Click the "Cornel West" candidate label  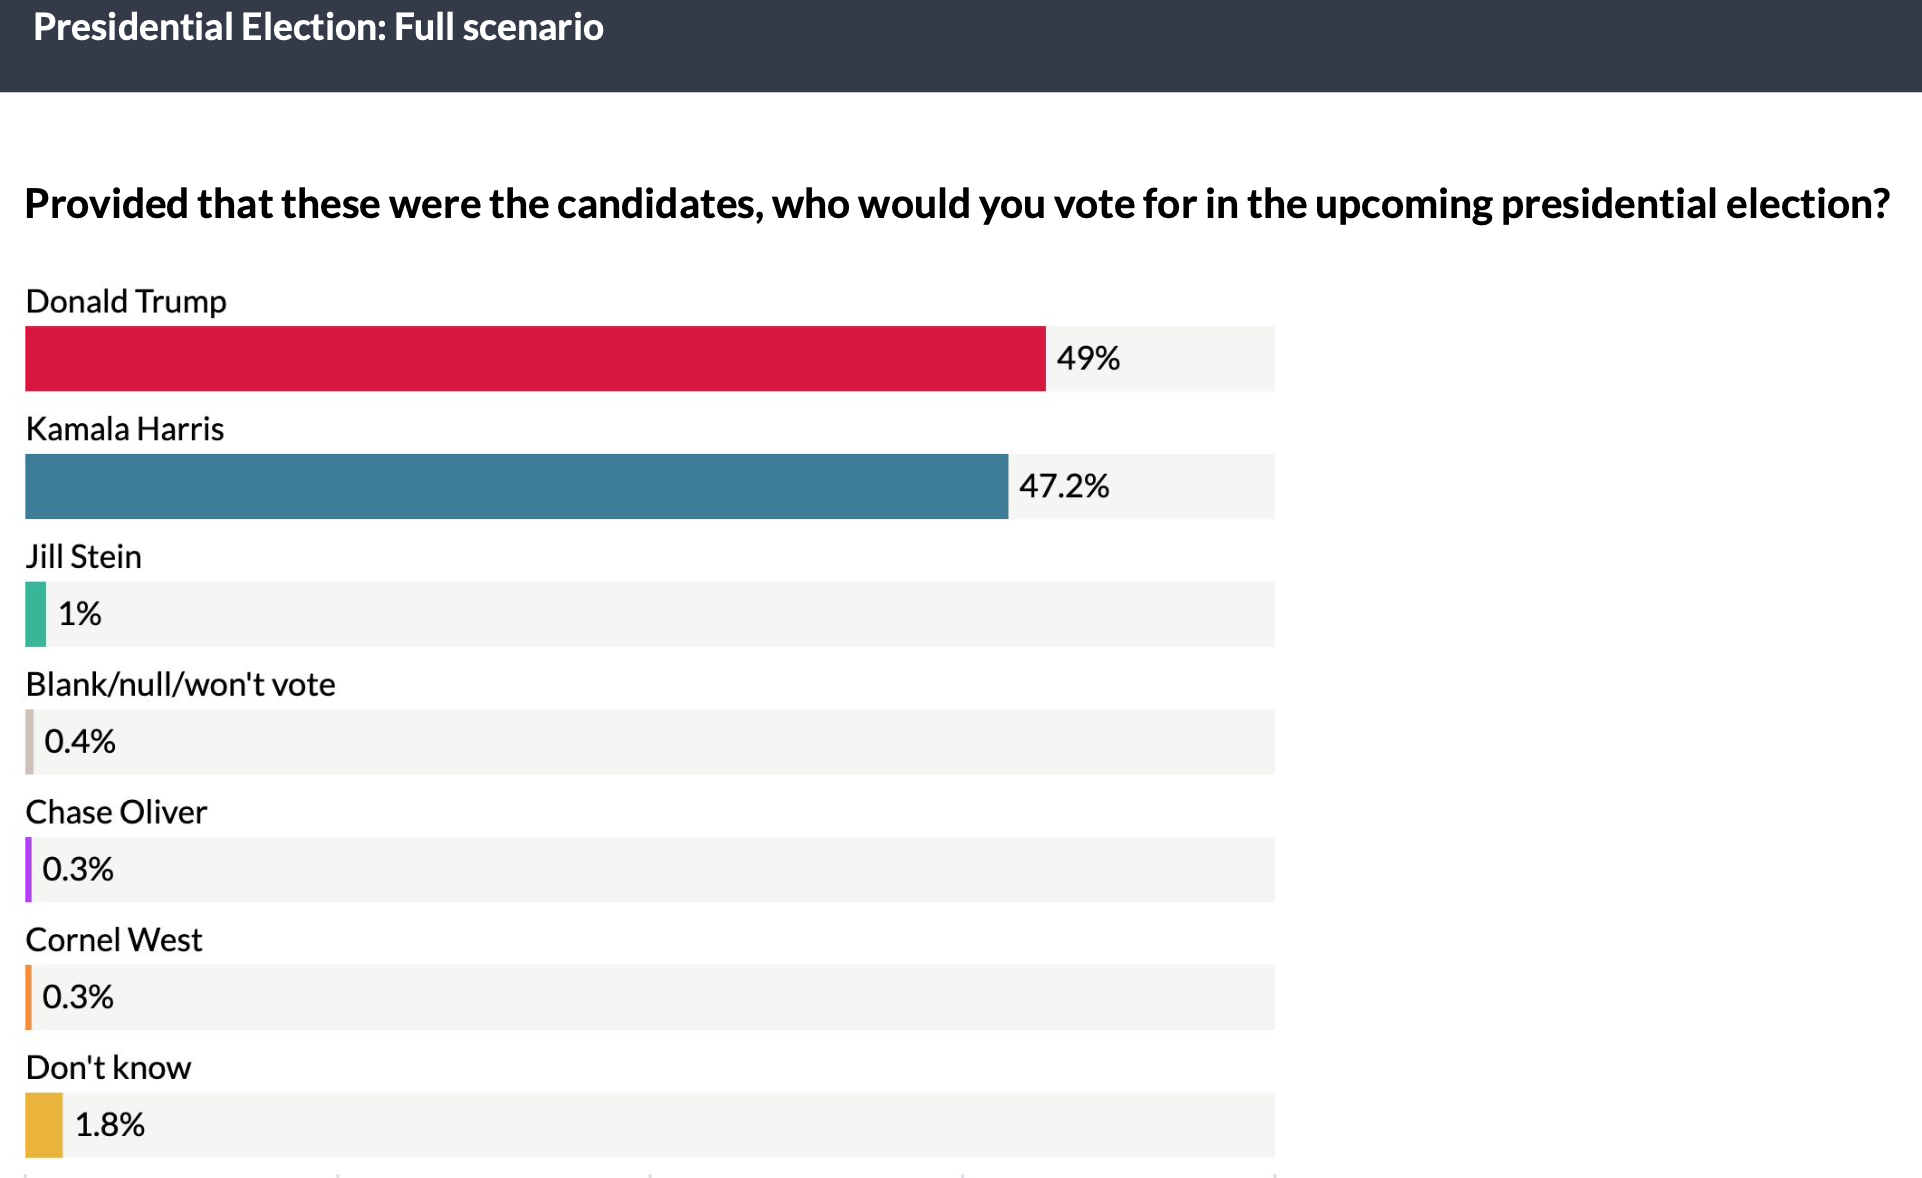tap(114, 940)
